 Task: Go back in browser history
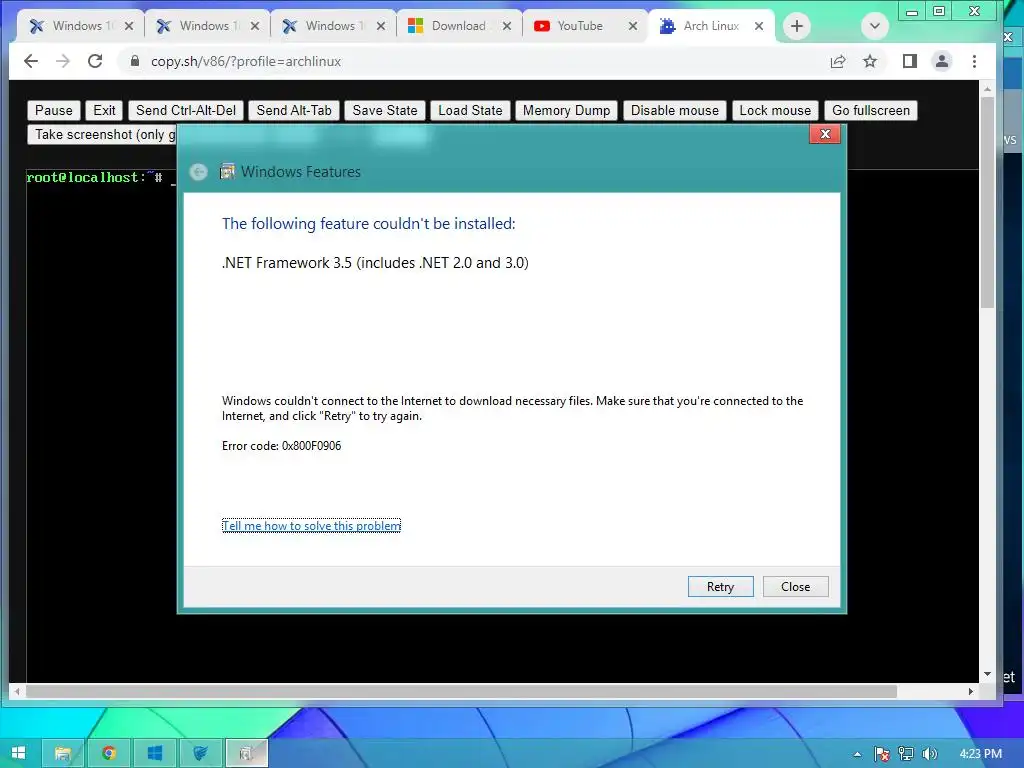coord(31,61)
